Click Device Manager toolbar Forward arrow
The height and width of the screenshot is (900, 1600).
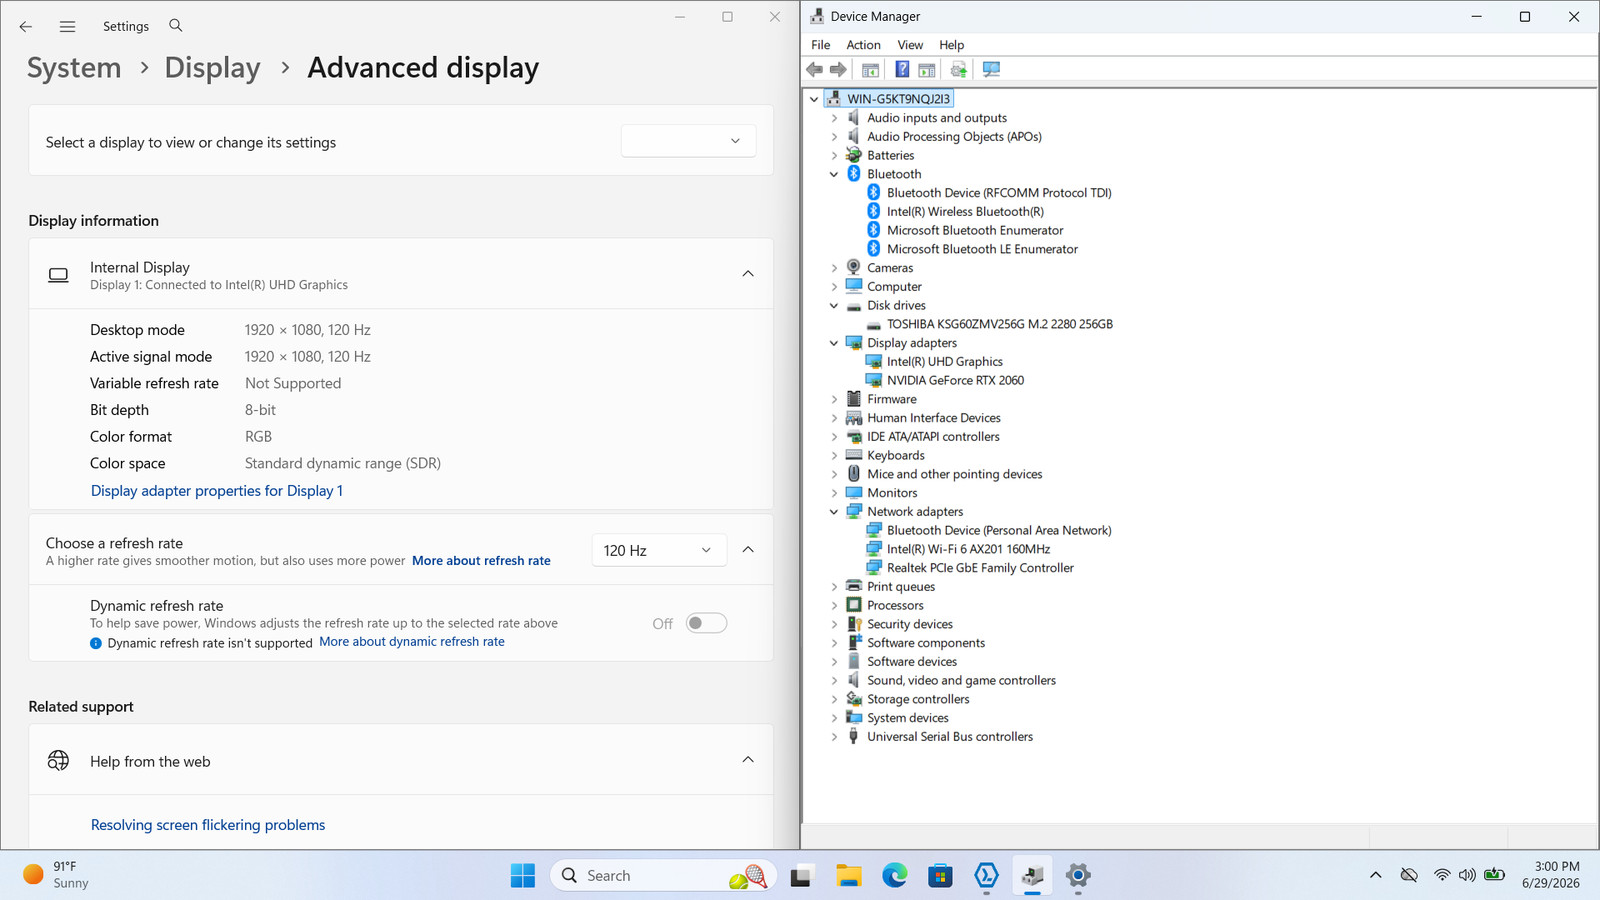coord(838,69)
